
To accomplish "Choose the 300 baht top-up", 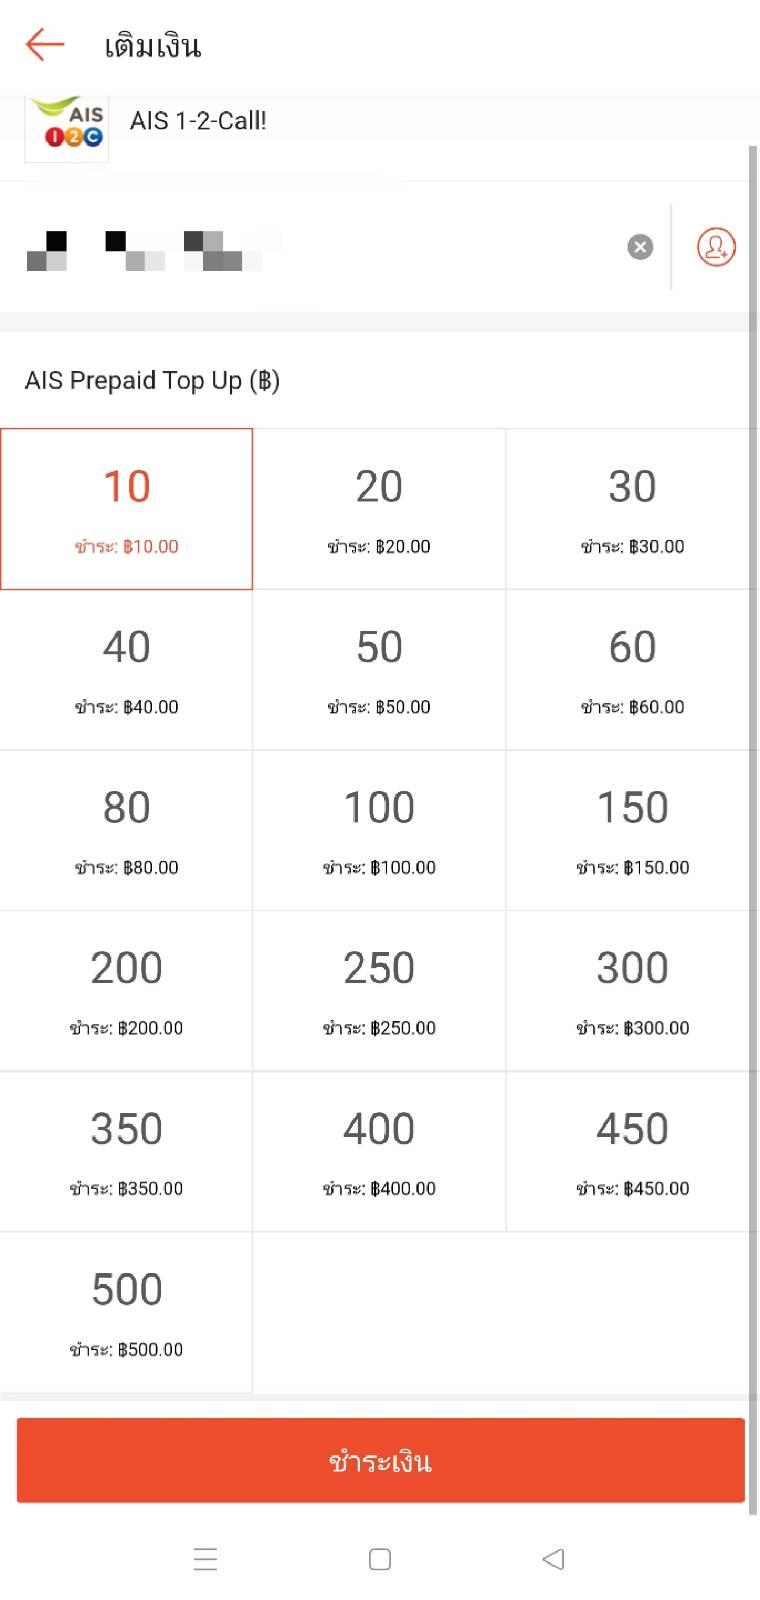I will click(632, 991).
